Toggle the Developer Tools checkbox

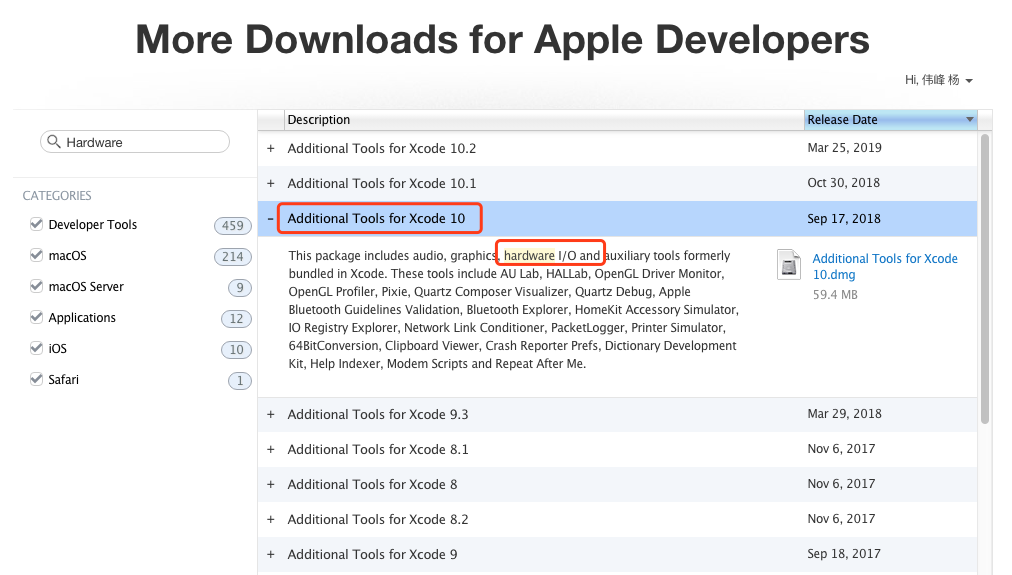pyautogui.click(x=36, y=224)
